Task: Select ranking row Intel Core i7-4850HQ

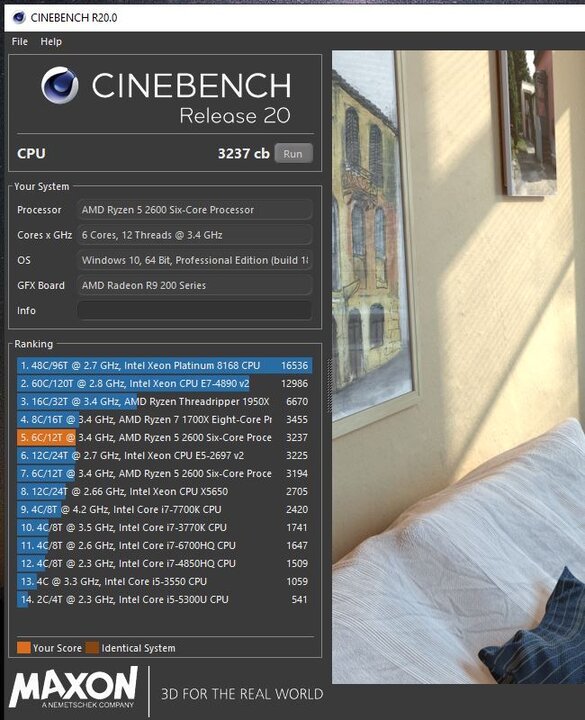Action: 164,563
